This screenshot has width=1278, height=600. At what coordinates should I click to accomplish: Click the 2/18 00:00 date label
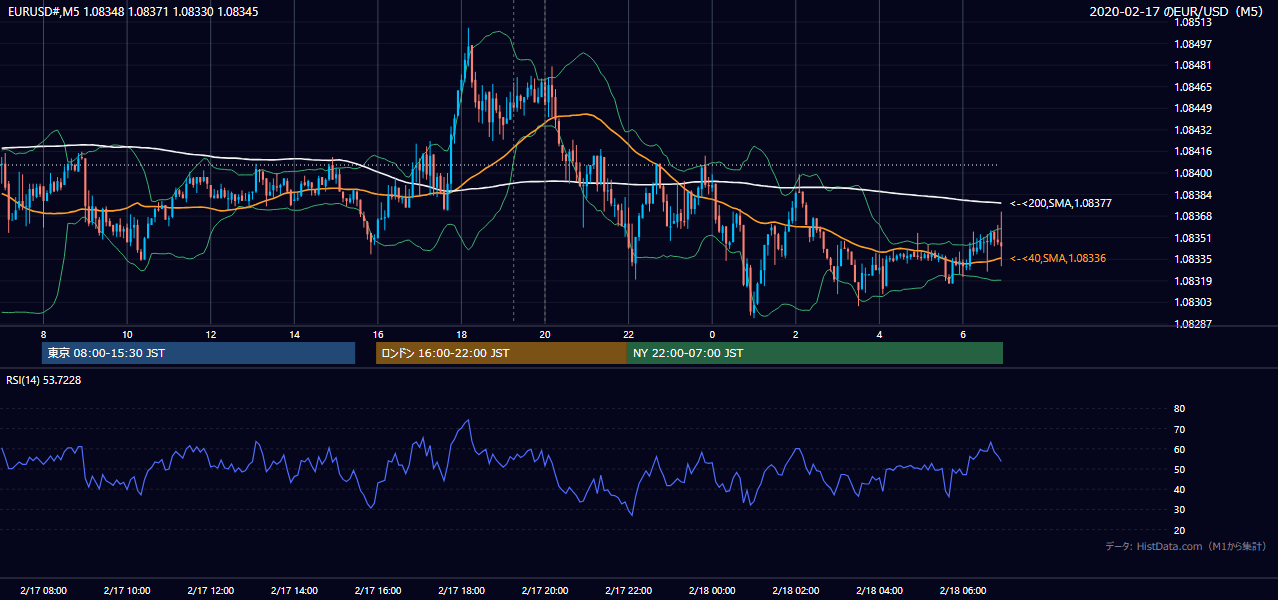click(x=712, y=591)
